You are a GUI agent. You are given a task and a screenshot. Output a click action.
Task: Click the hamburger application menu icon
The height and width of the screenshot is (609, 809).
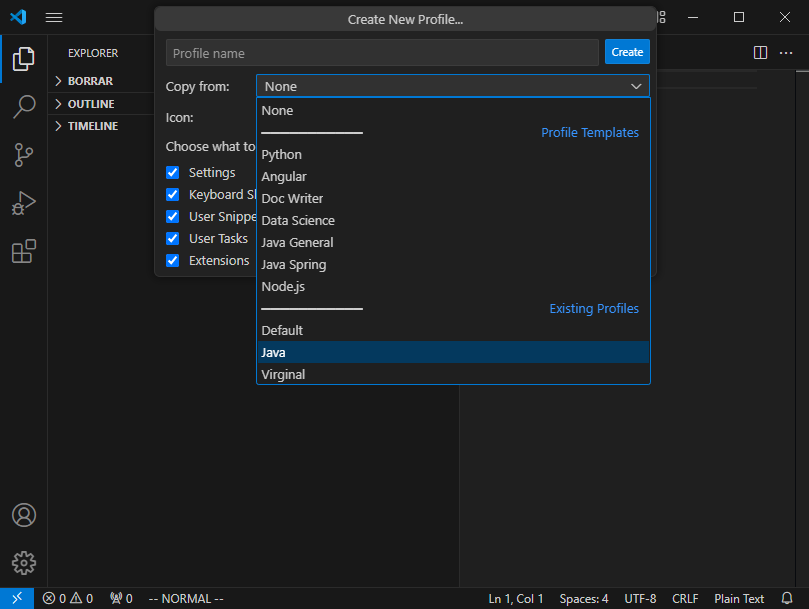point(54,18)
